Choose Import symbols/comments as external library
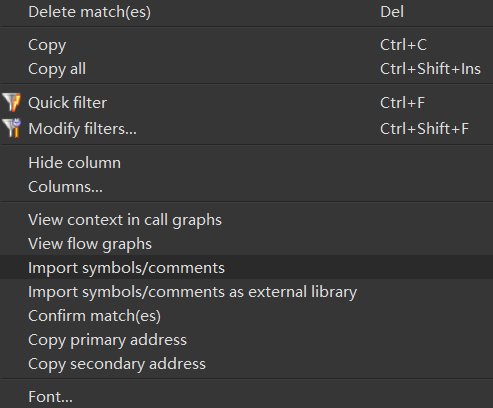Image resolution: width=493 pixels, height=408 pixels. [246, 292]
